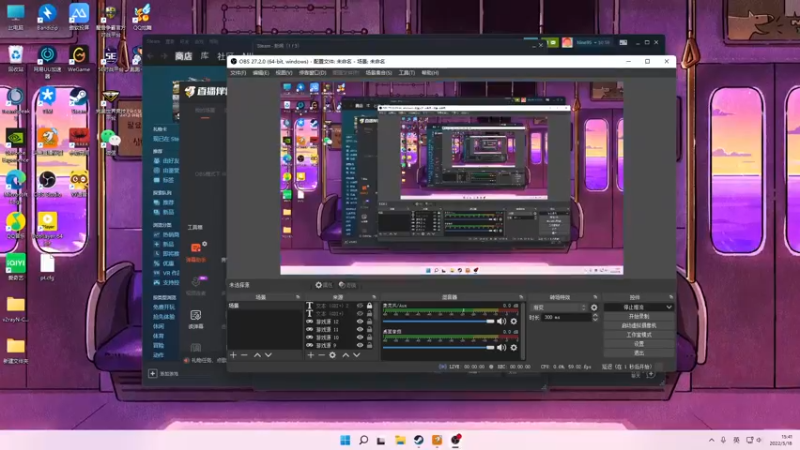This screenshot has width=800, height=450.
Task: Toggle visibility of 文本 (GDI+) 2 source
Action: click(x=360, y=306)
